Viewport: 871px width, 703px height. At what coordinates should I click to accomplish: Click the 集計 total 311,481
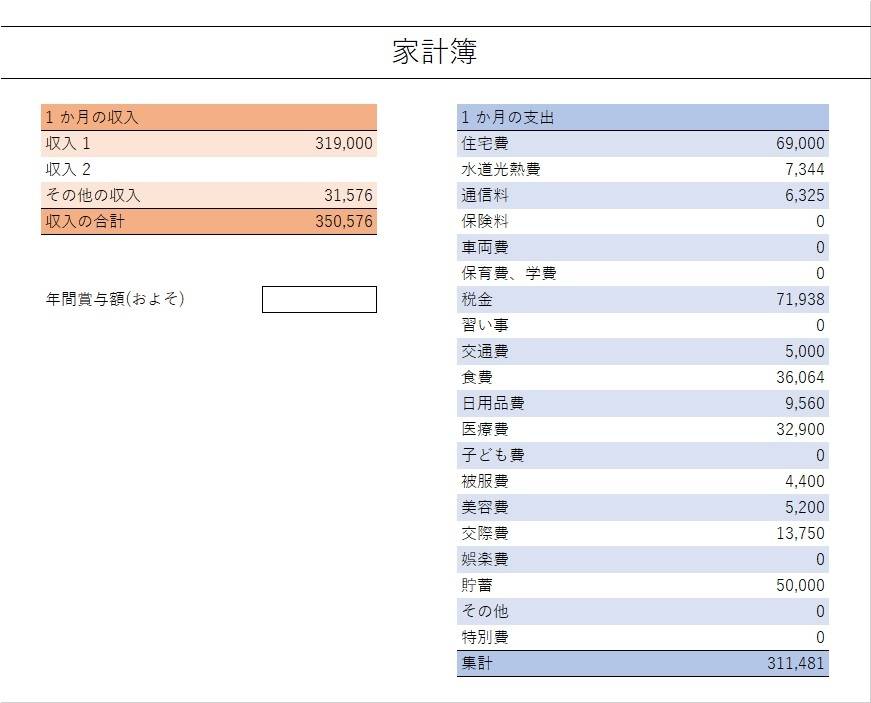click(x=795, y=663)
